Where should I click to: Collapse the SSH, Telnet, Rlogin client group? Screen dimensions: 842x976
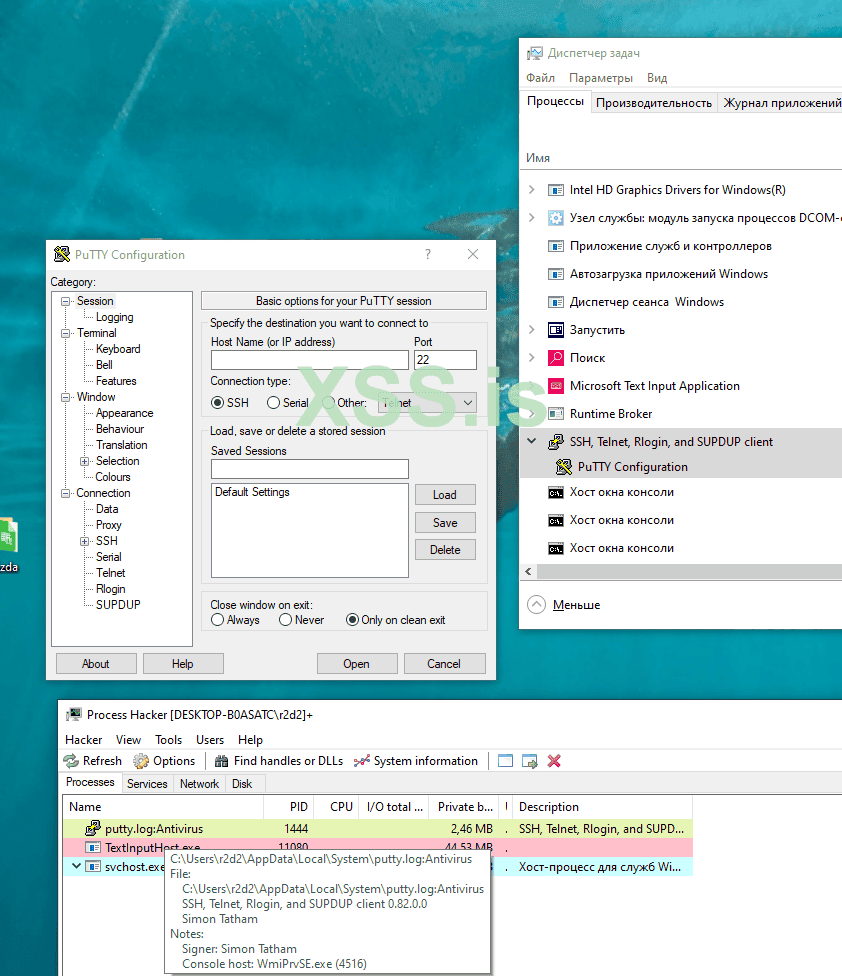530,442
